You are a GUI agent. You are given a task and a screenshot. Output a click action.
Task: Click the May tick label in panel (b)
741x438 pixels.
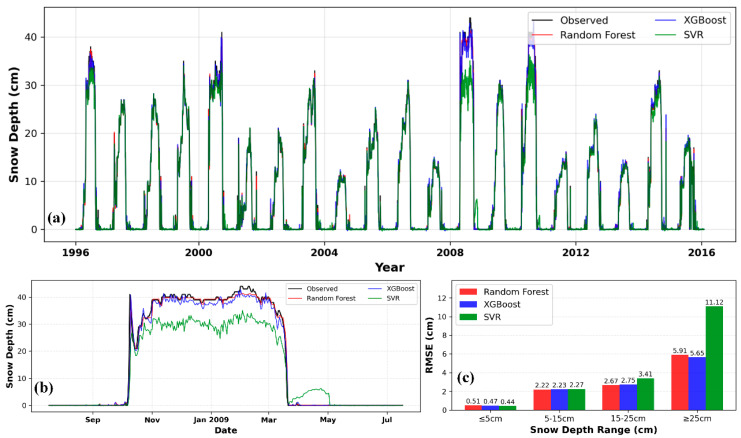point(328,420)
